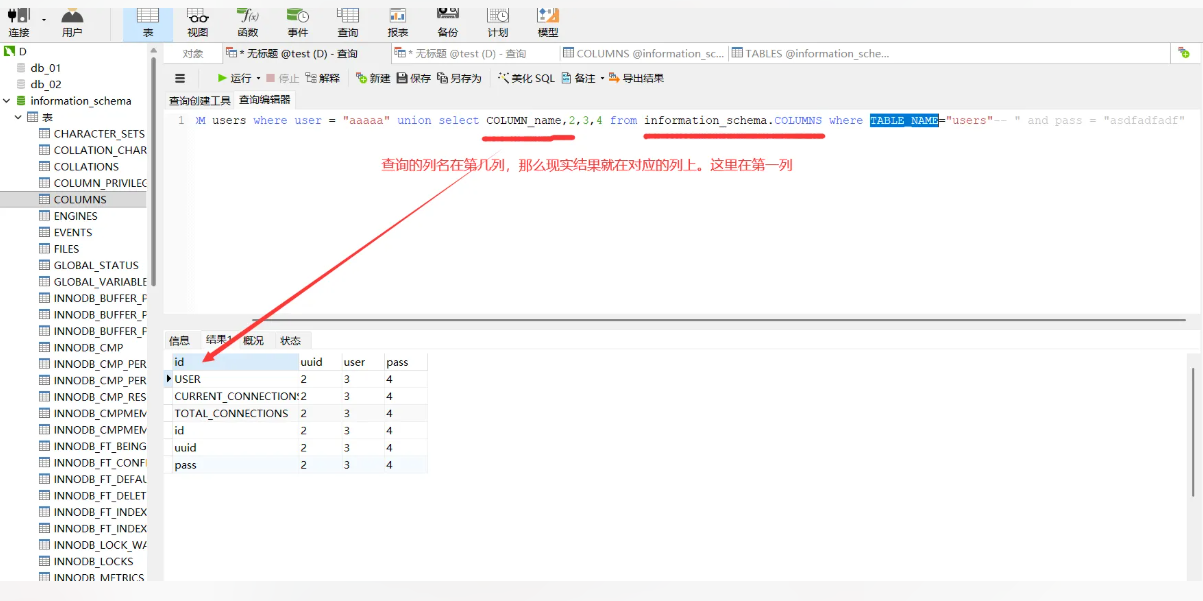Click the 模型 (Model) toolbar icon

pos(548,18)
